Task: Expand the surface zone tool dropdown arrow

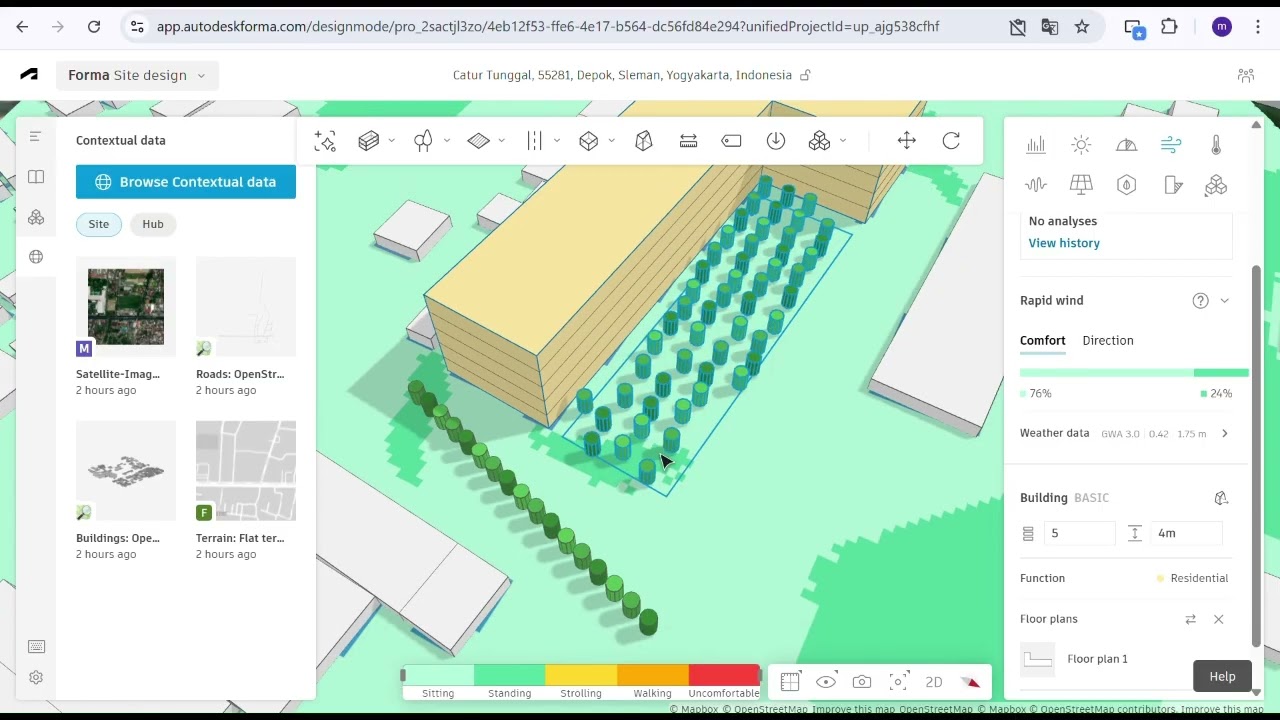Action: point(502,141)
